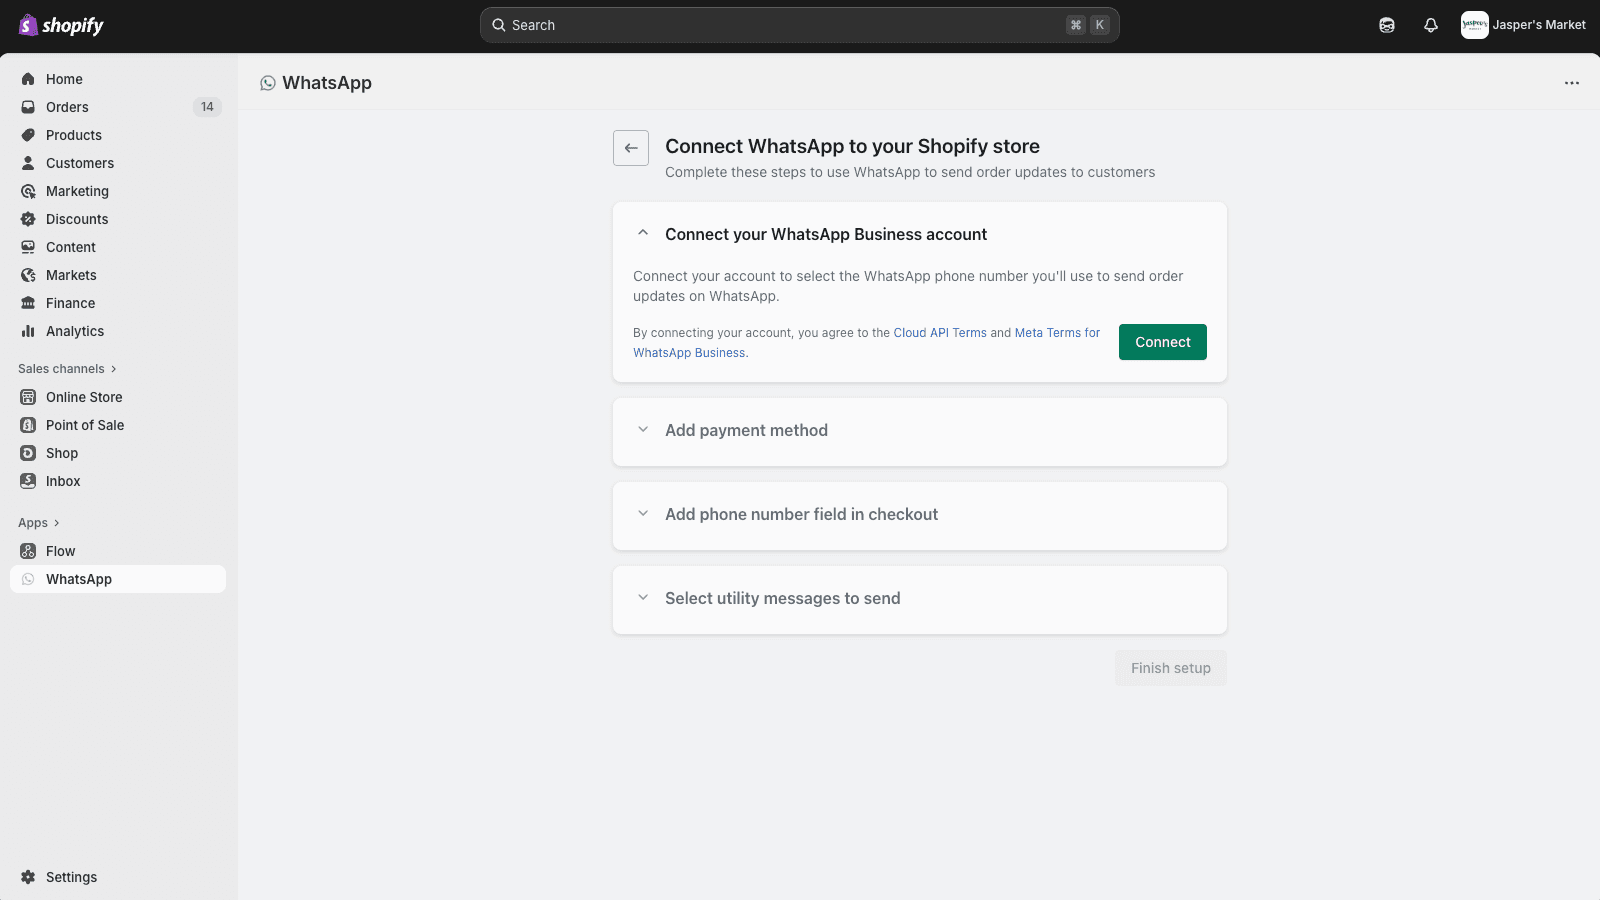Open the three-dot more actions menu
Viewport: 1600px width, 900px height.
pos(1572,83)
